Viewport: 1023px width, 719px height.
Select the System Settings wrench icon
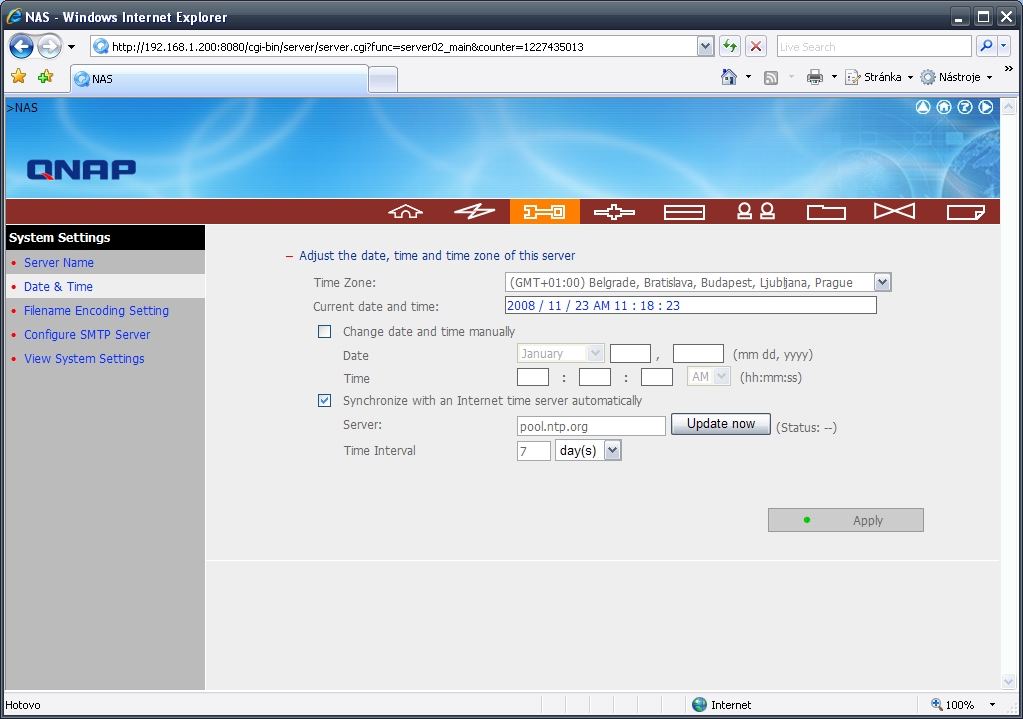[x=545, y=211]
